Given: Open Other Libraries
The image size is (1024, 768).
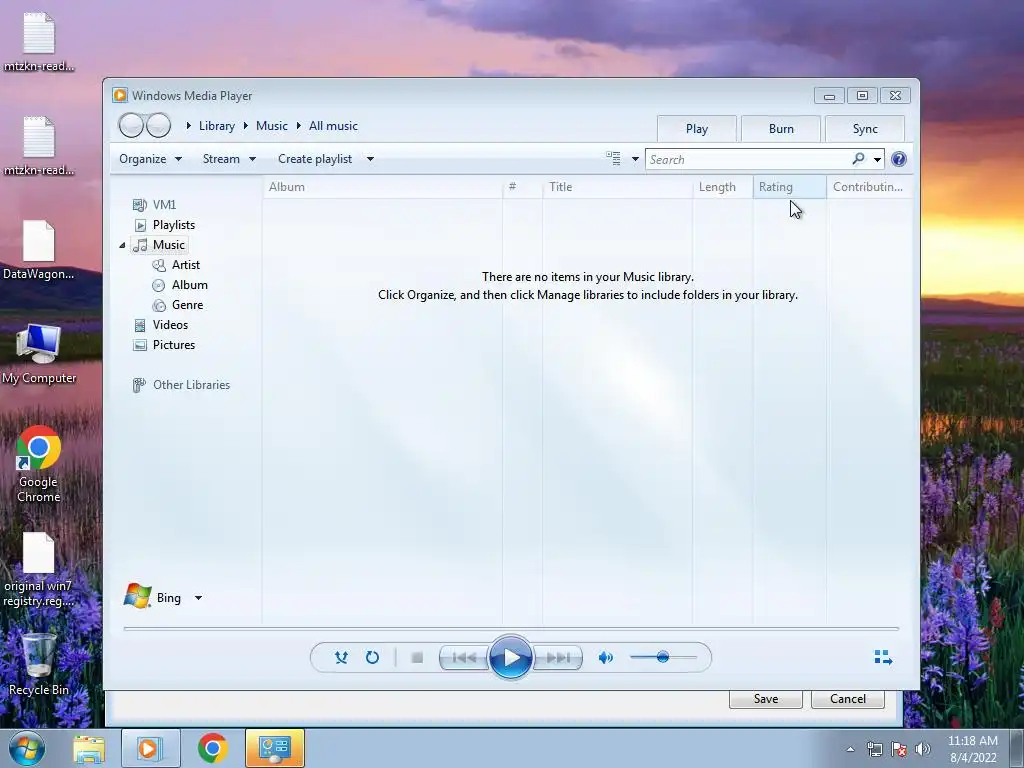Looking at the screenshot, I should pyautogui.click(x=182, y=385).
